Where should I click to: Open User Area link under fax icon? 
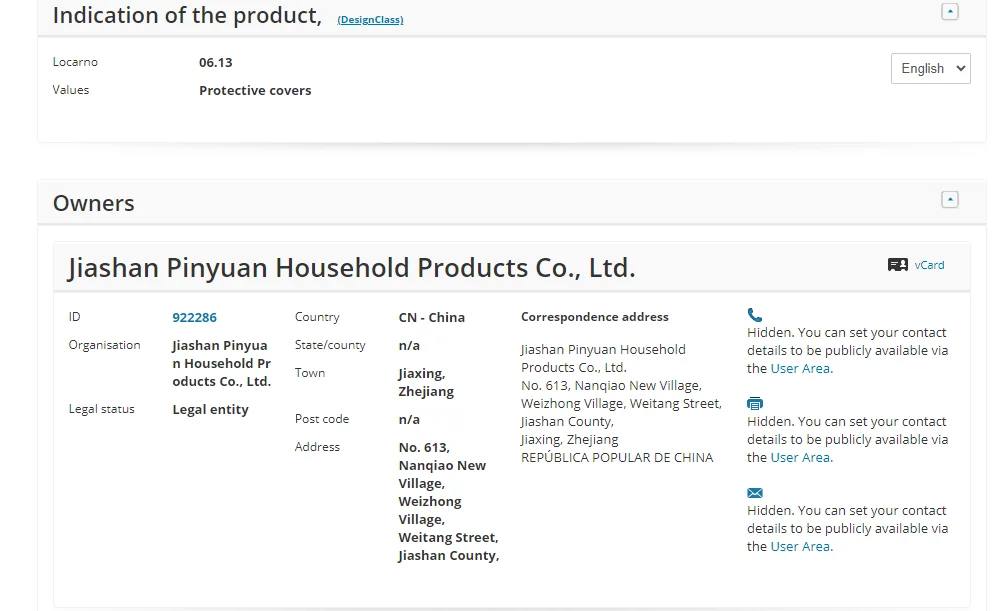click(802, 458)
